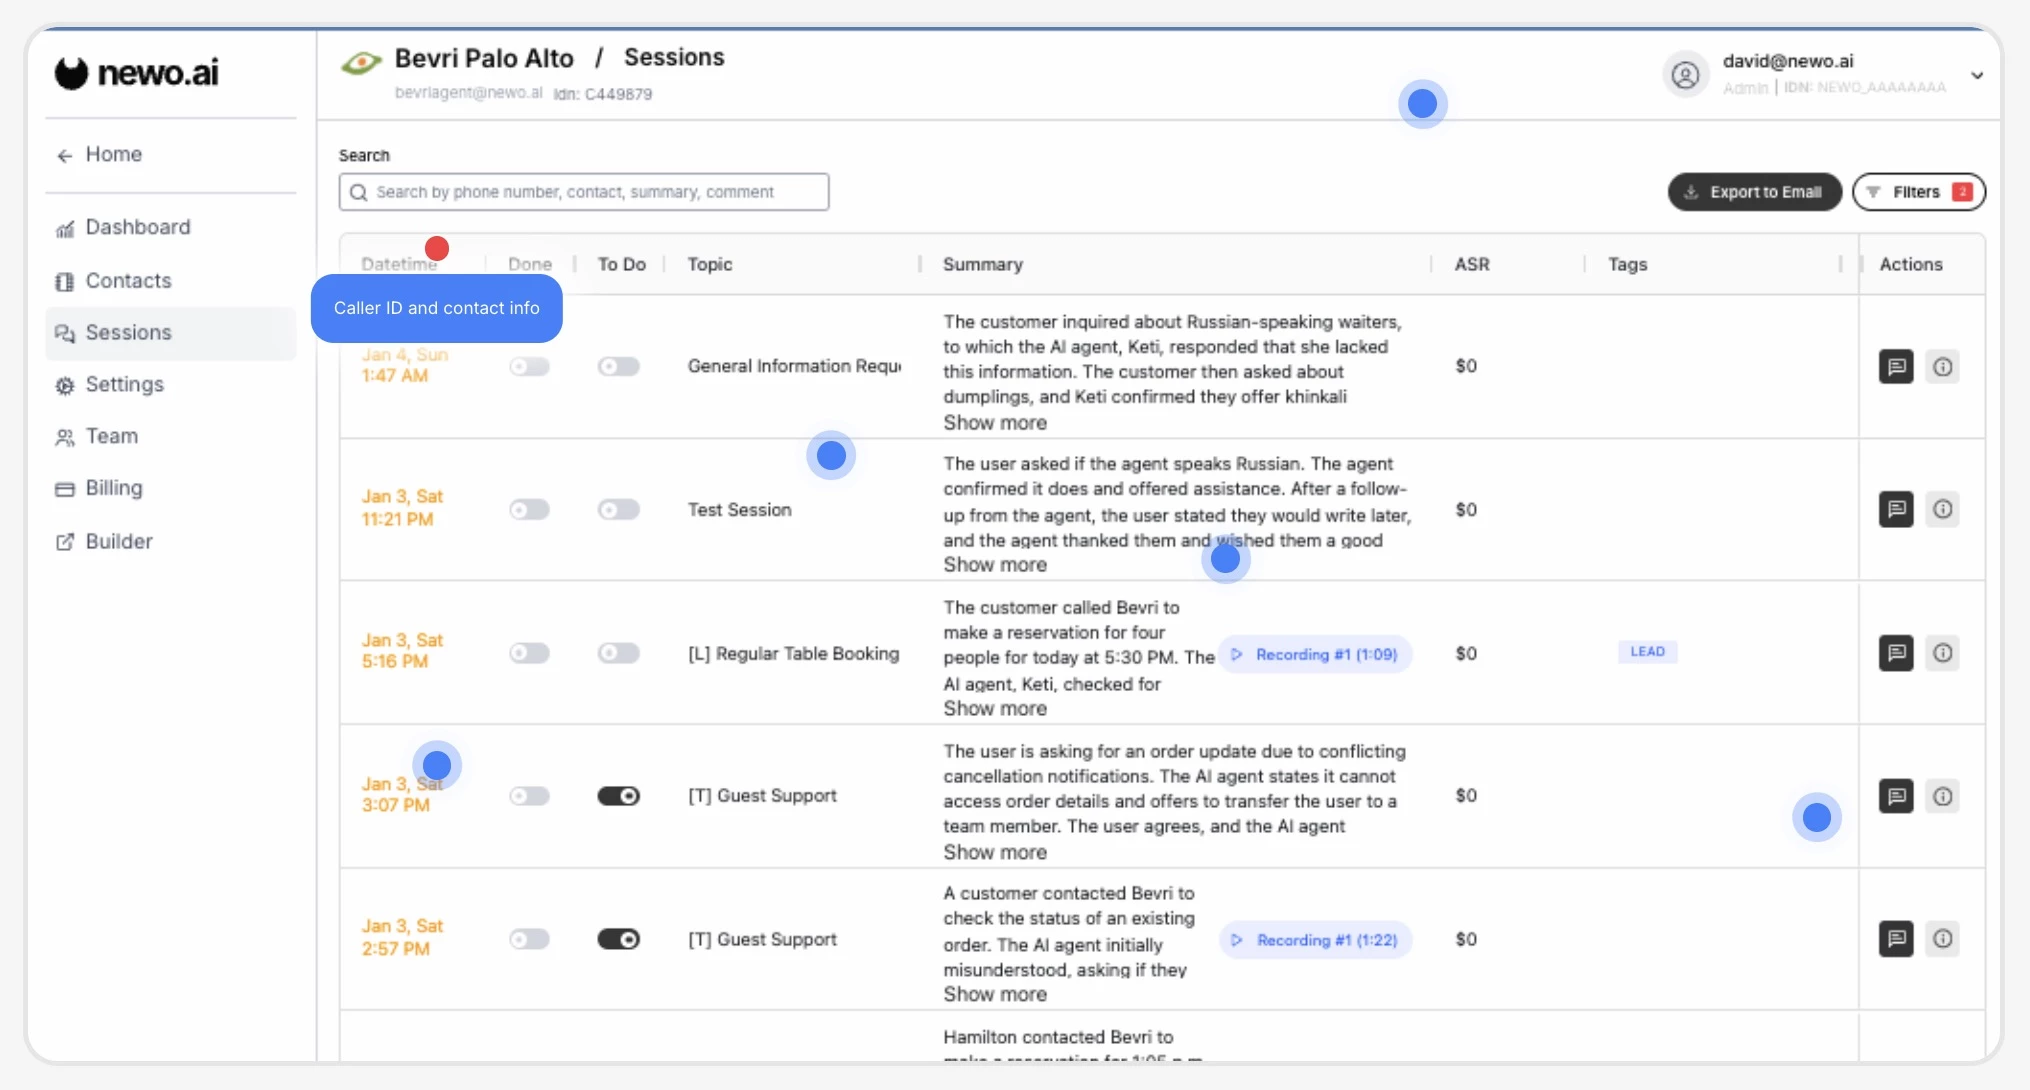Screen dimensions: 2030x1090
Task: Click the Sessions chat icon
Action: (65, 334)
